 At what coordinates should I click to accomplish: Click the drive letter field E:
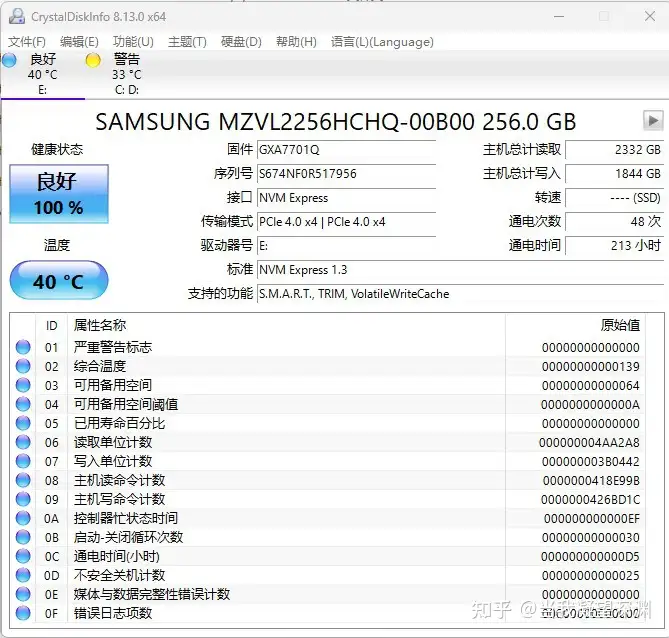346,246
